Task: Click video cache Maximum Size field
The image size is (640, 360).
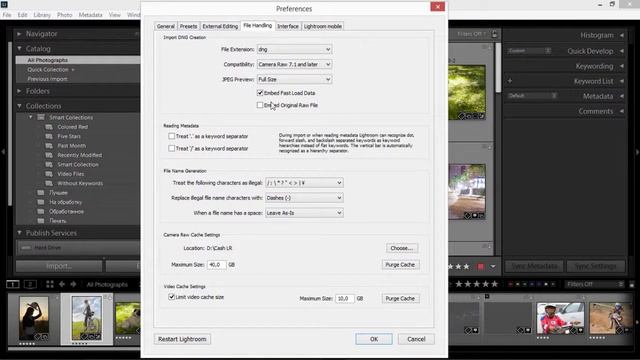Action: click(344, 299)
